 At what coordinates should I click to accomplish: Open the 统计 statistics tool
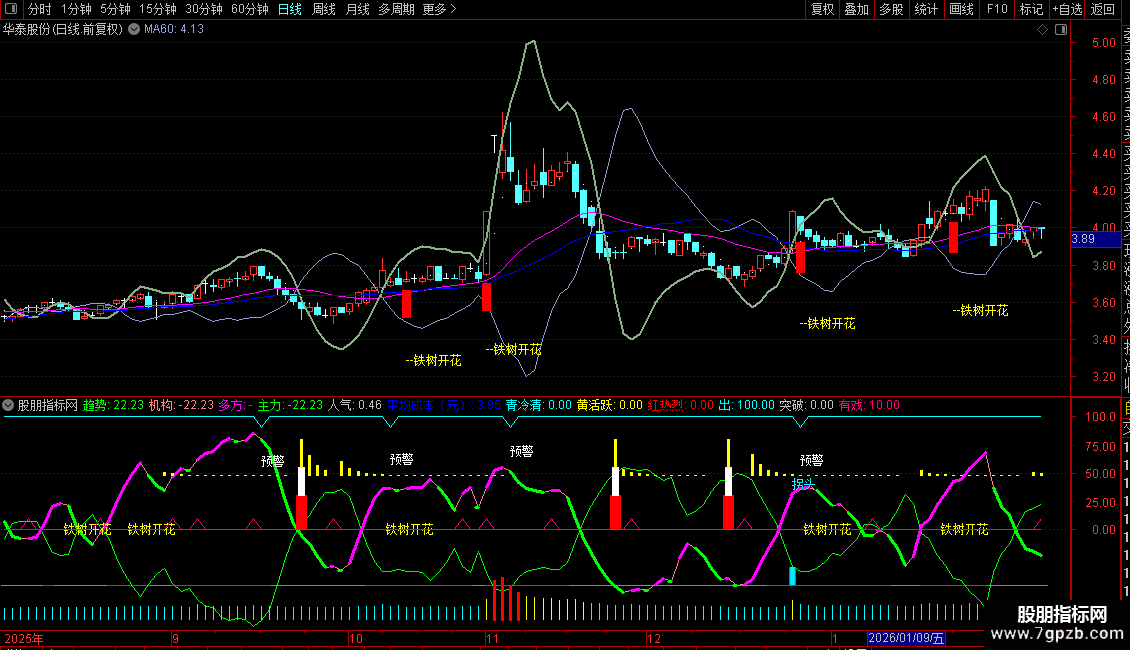926,9
